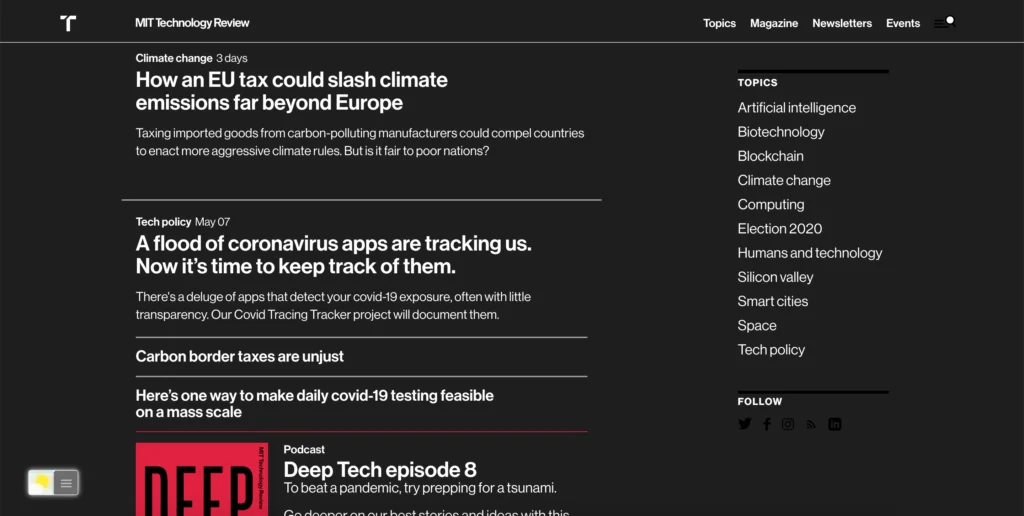Click 'To beat a pandemic' podcast subtitle

(420, 488)
